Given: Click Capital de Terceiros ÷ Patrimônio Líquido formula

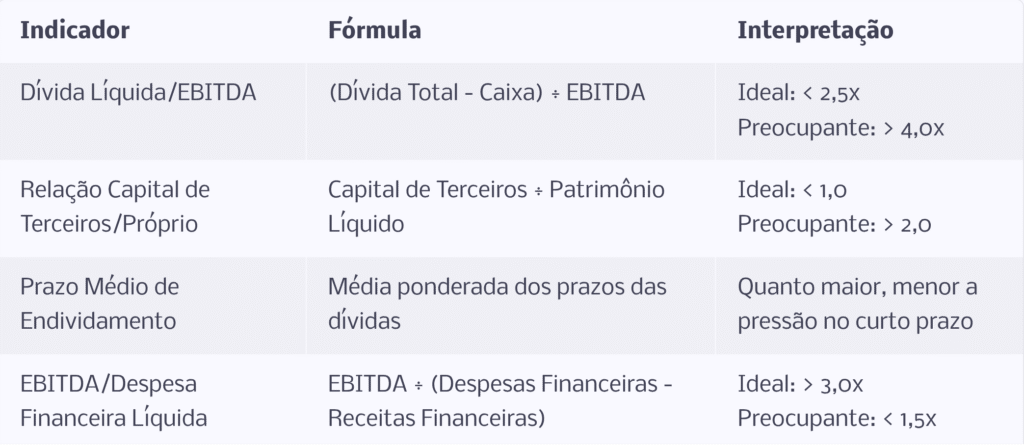Looking at the screenshot, I should point(496,207).
